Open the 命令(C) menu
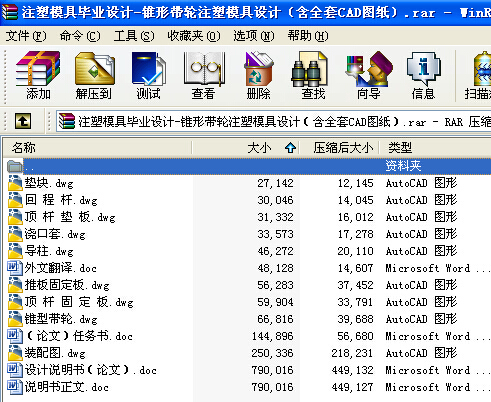The height and width of the screenshot is (402, 491). tap(80, 36)
